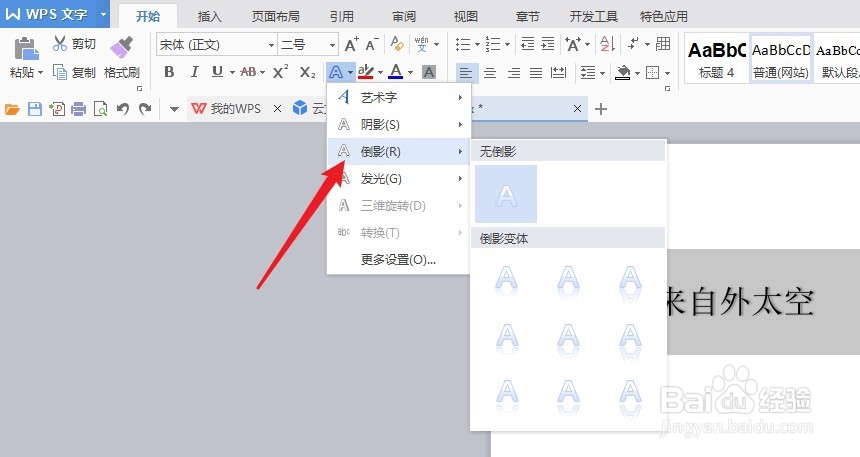This screenshot has height=457, width=860.
Task: Apply distributed alignment
Action: 558,72
